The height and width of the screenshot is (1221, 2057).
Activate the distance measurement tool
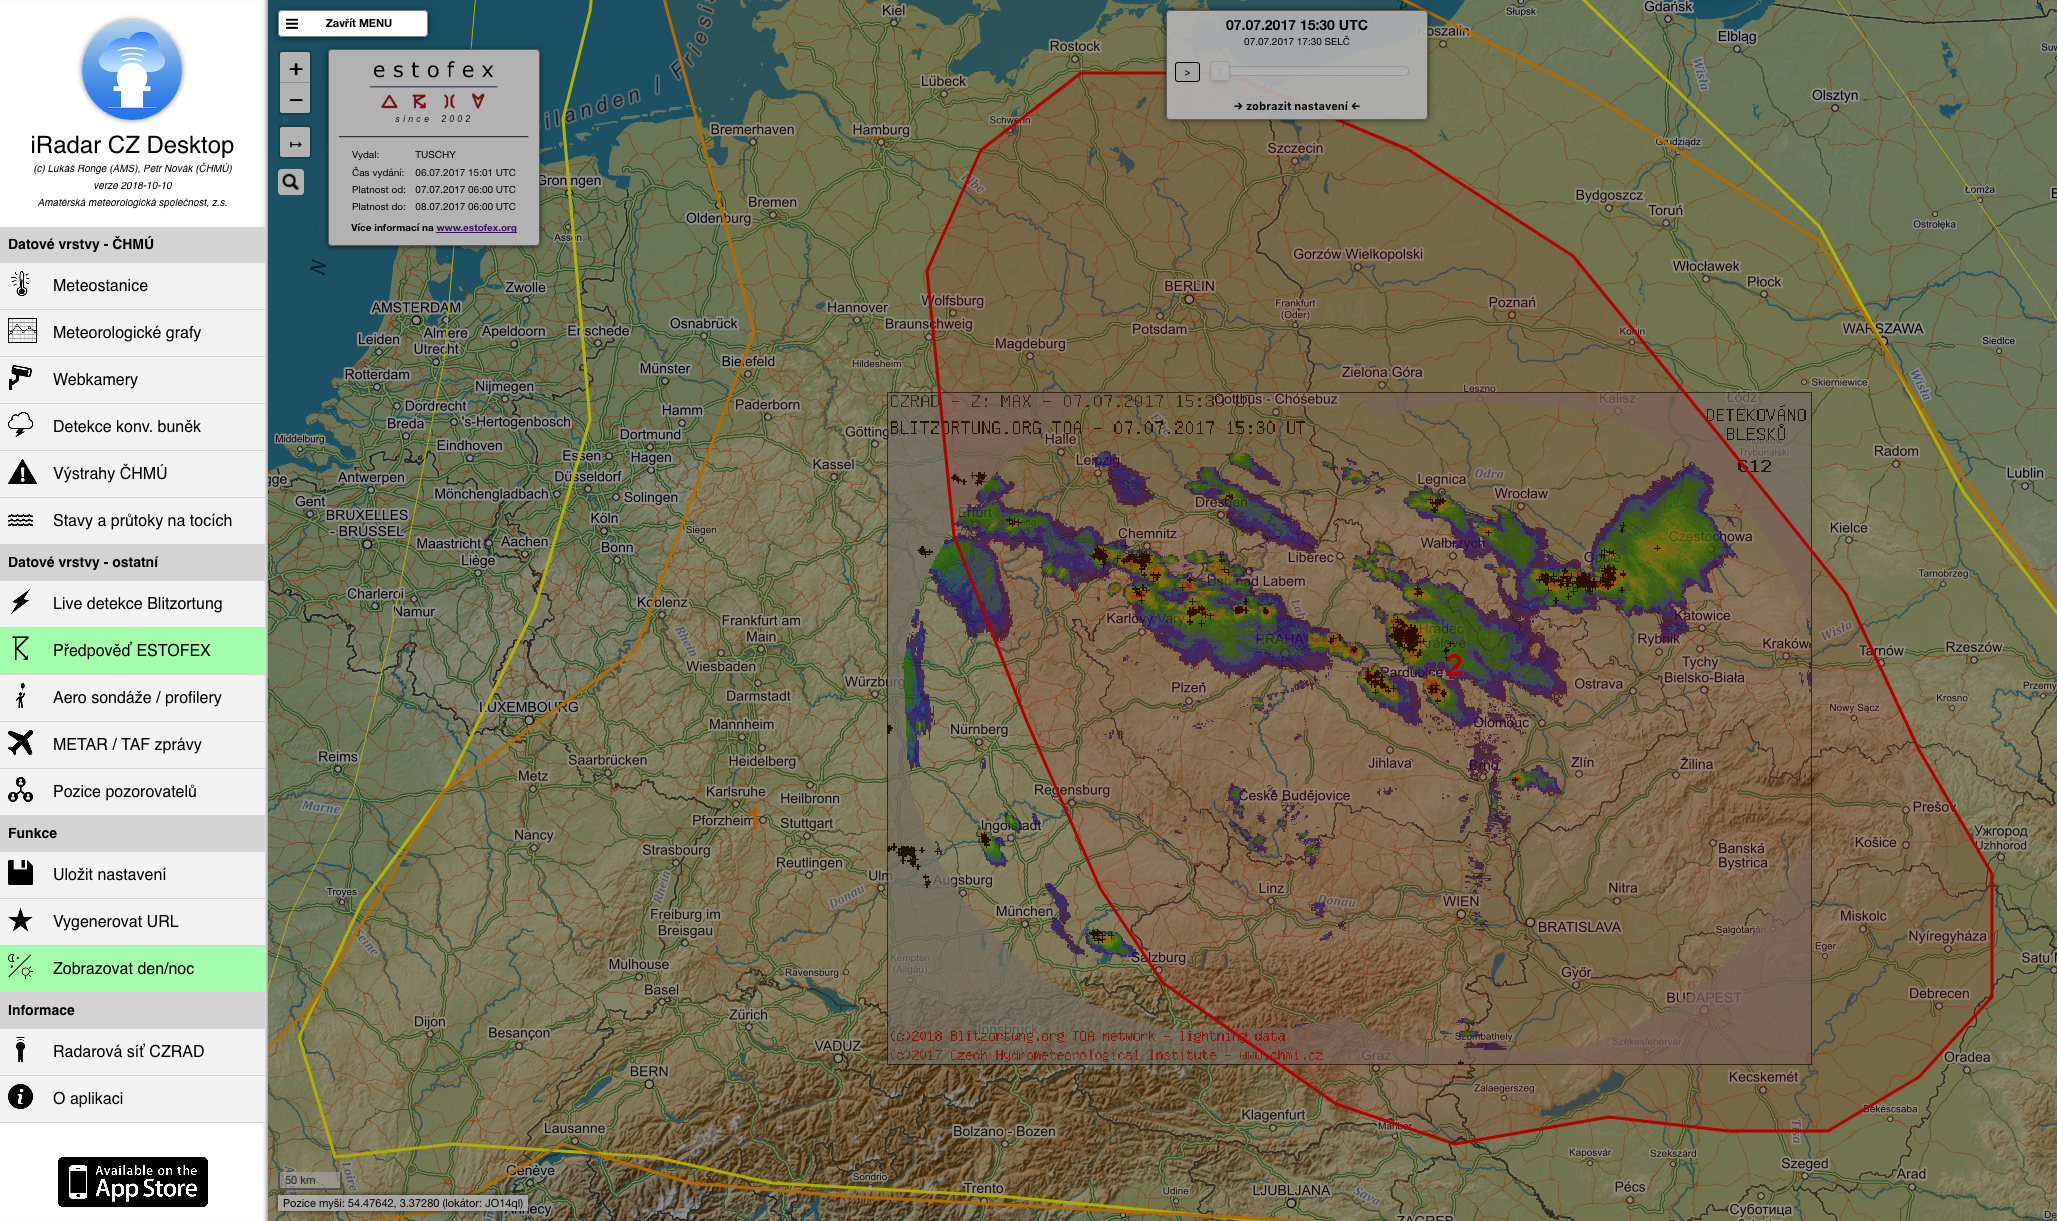coord(295,144)
